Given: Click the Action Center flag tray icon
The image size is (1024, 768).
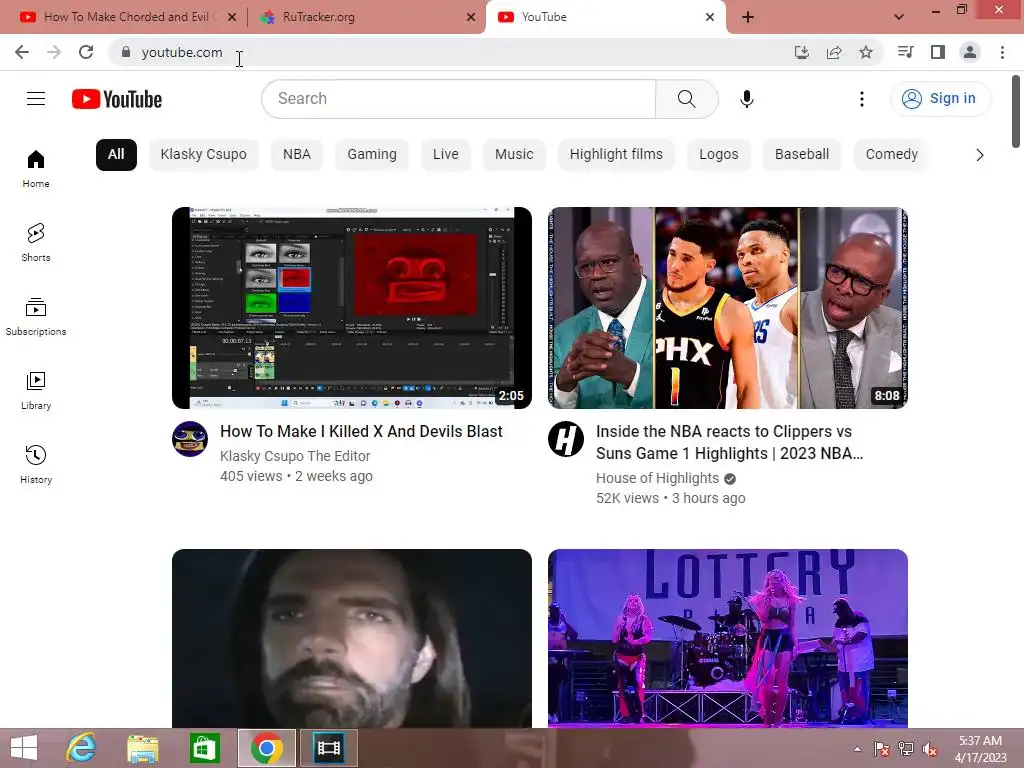Looking at the screenshot, I should tap(881, 749).
